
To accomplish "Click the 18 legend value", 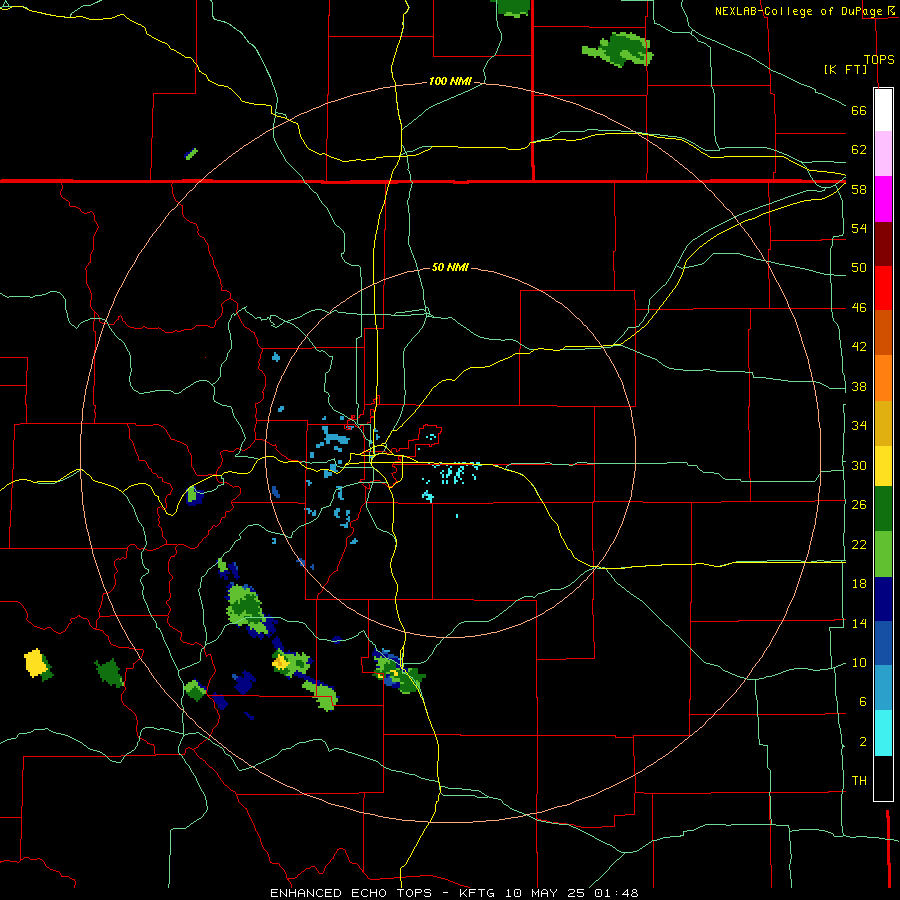I will coord(859,584).
